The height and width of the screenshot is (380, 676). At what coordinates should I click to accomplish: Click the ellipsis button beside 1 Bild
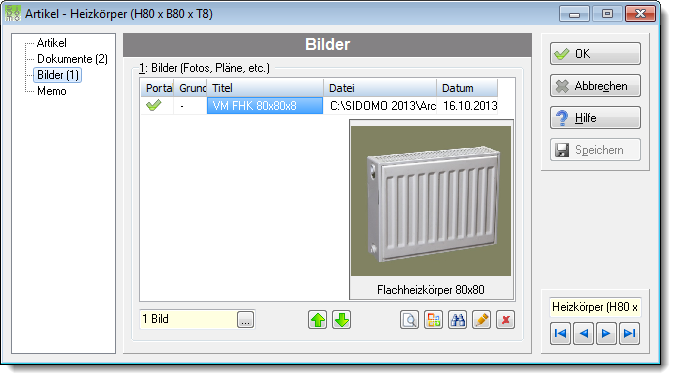[245, 320]
